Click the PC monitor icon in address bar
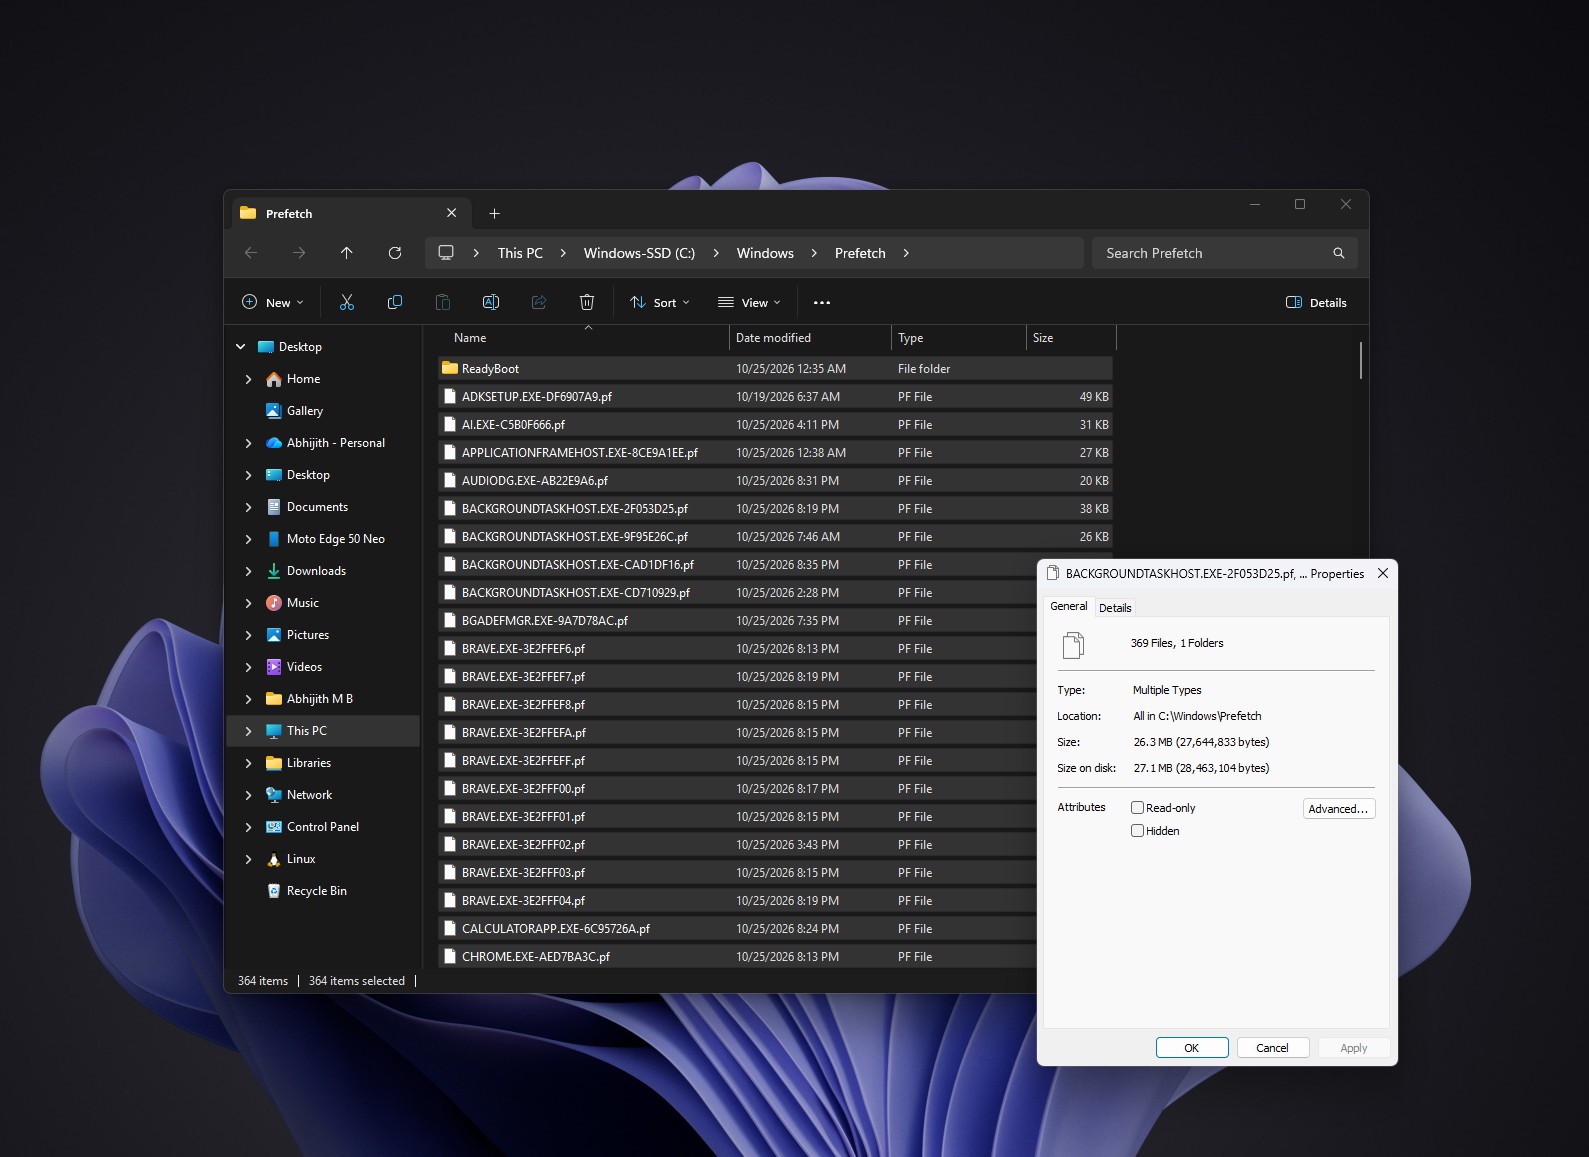Viewport: 1589px width, 1157px height. (x=446, y=253)
